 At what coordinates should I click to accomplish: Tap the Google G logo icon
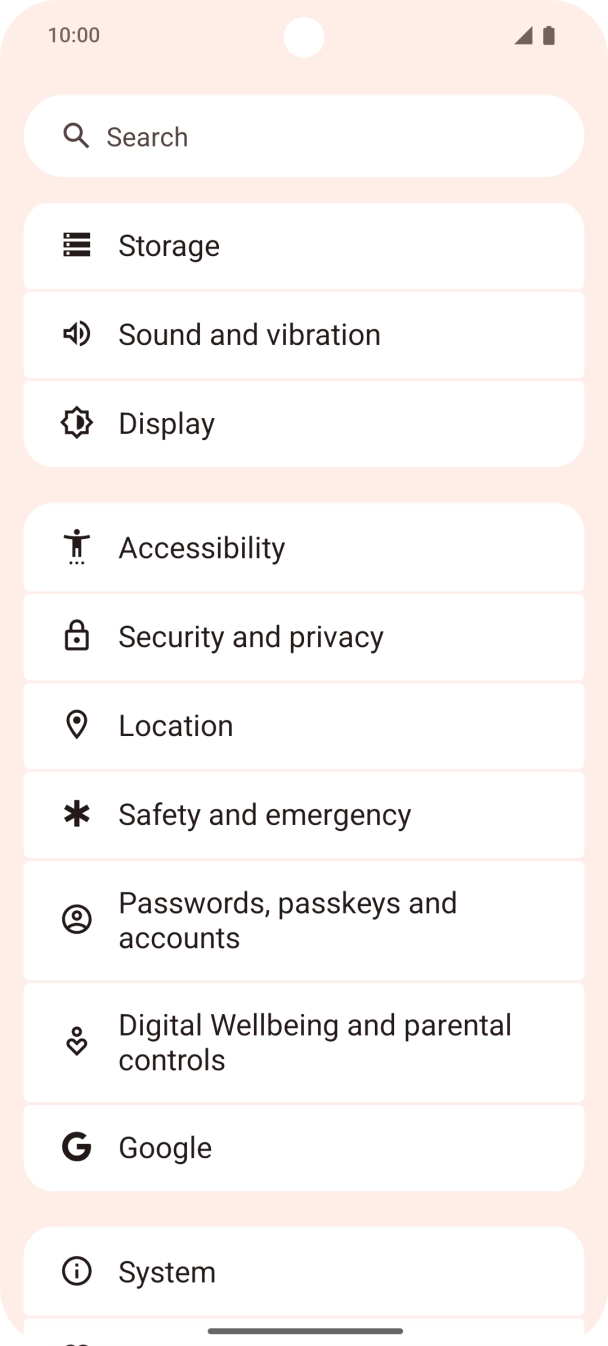pyautogui.click(x=77, y=1147)
